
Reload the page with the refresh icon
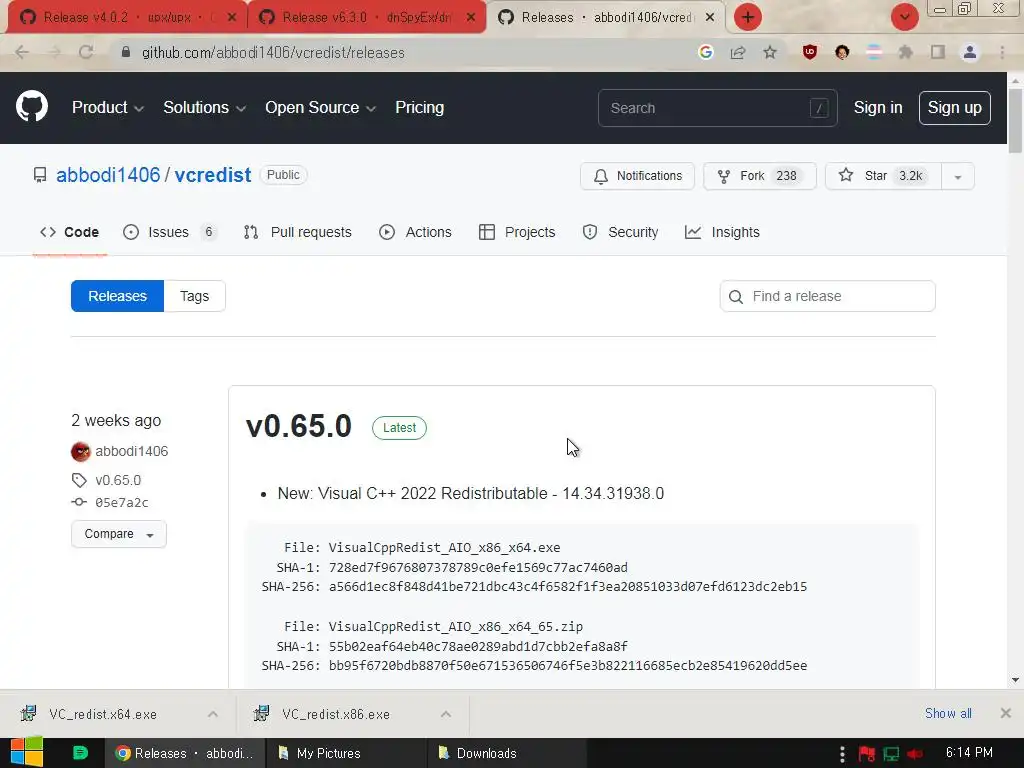tap(86, 52)
